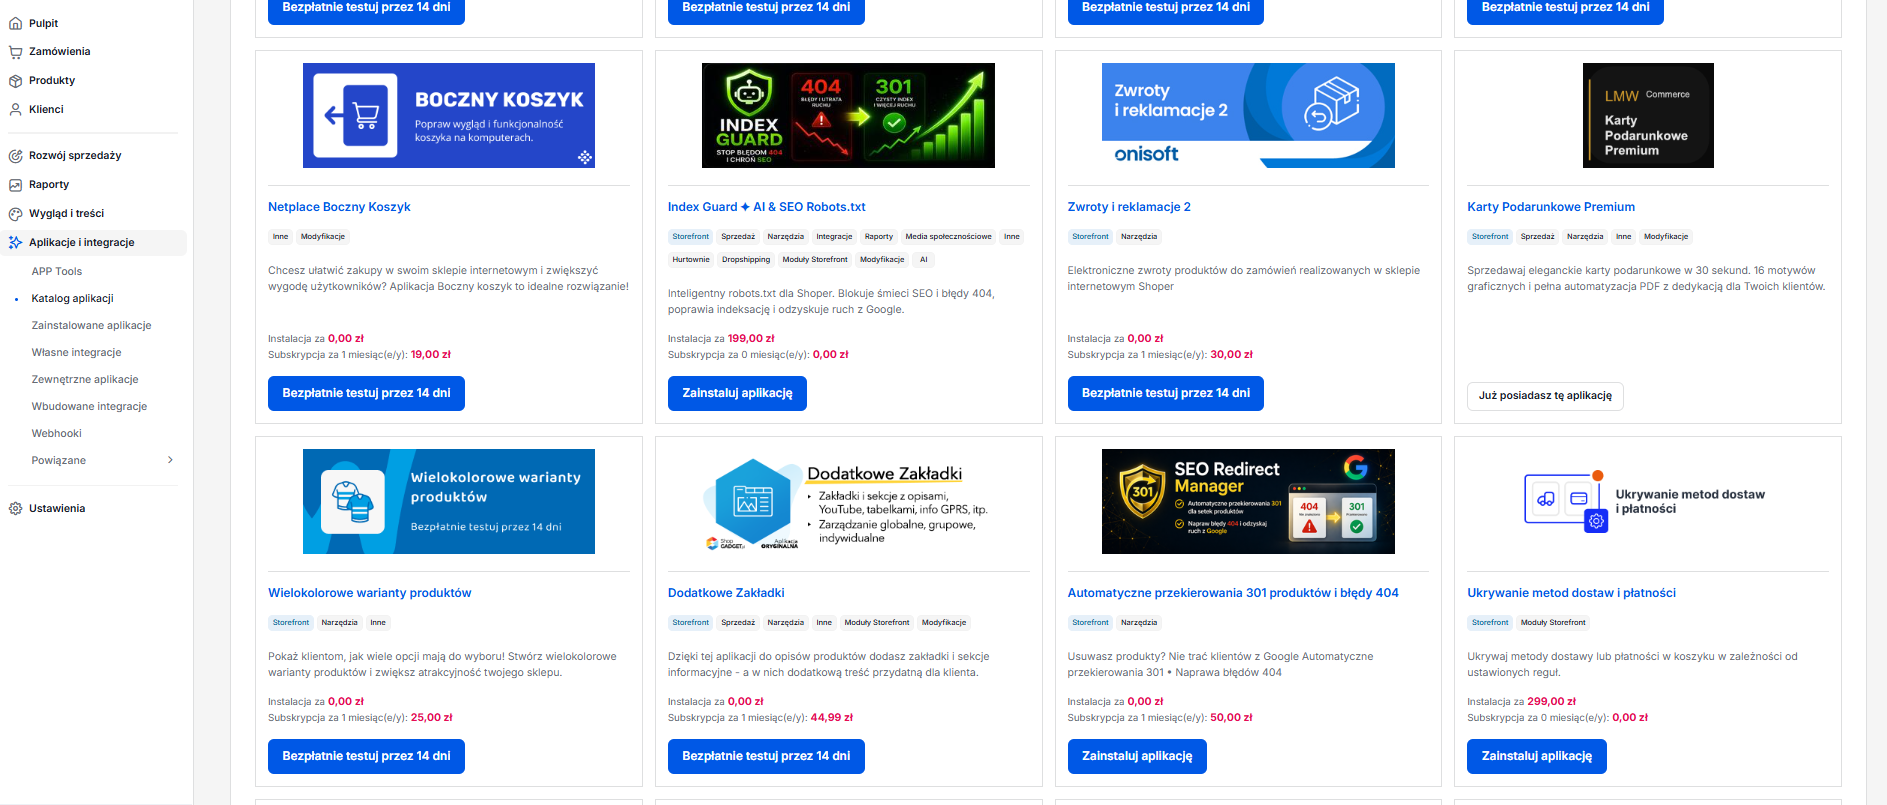The height and width of the screenshot is (805, 1887).
Task: Open Index Guard AI & SEO Robots.txt link
Action: [x=767, y=207]
